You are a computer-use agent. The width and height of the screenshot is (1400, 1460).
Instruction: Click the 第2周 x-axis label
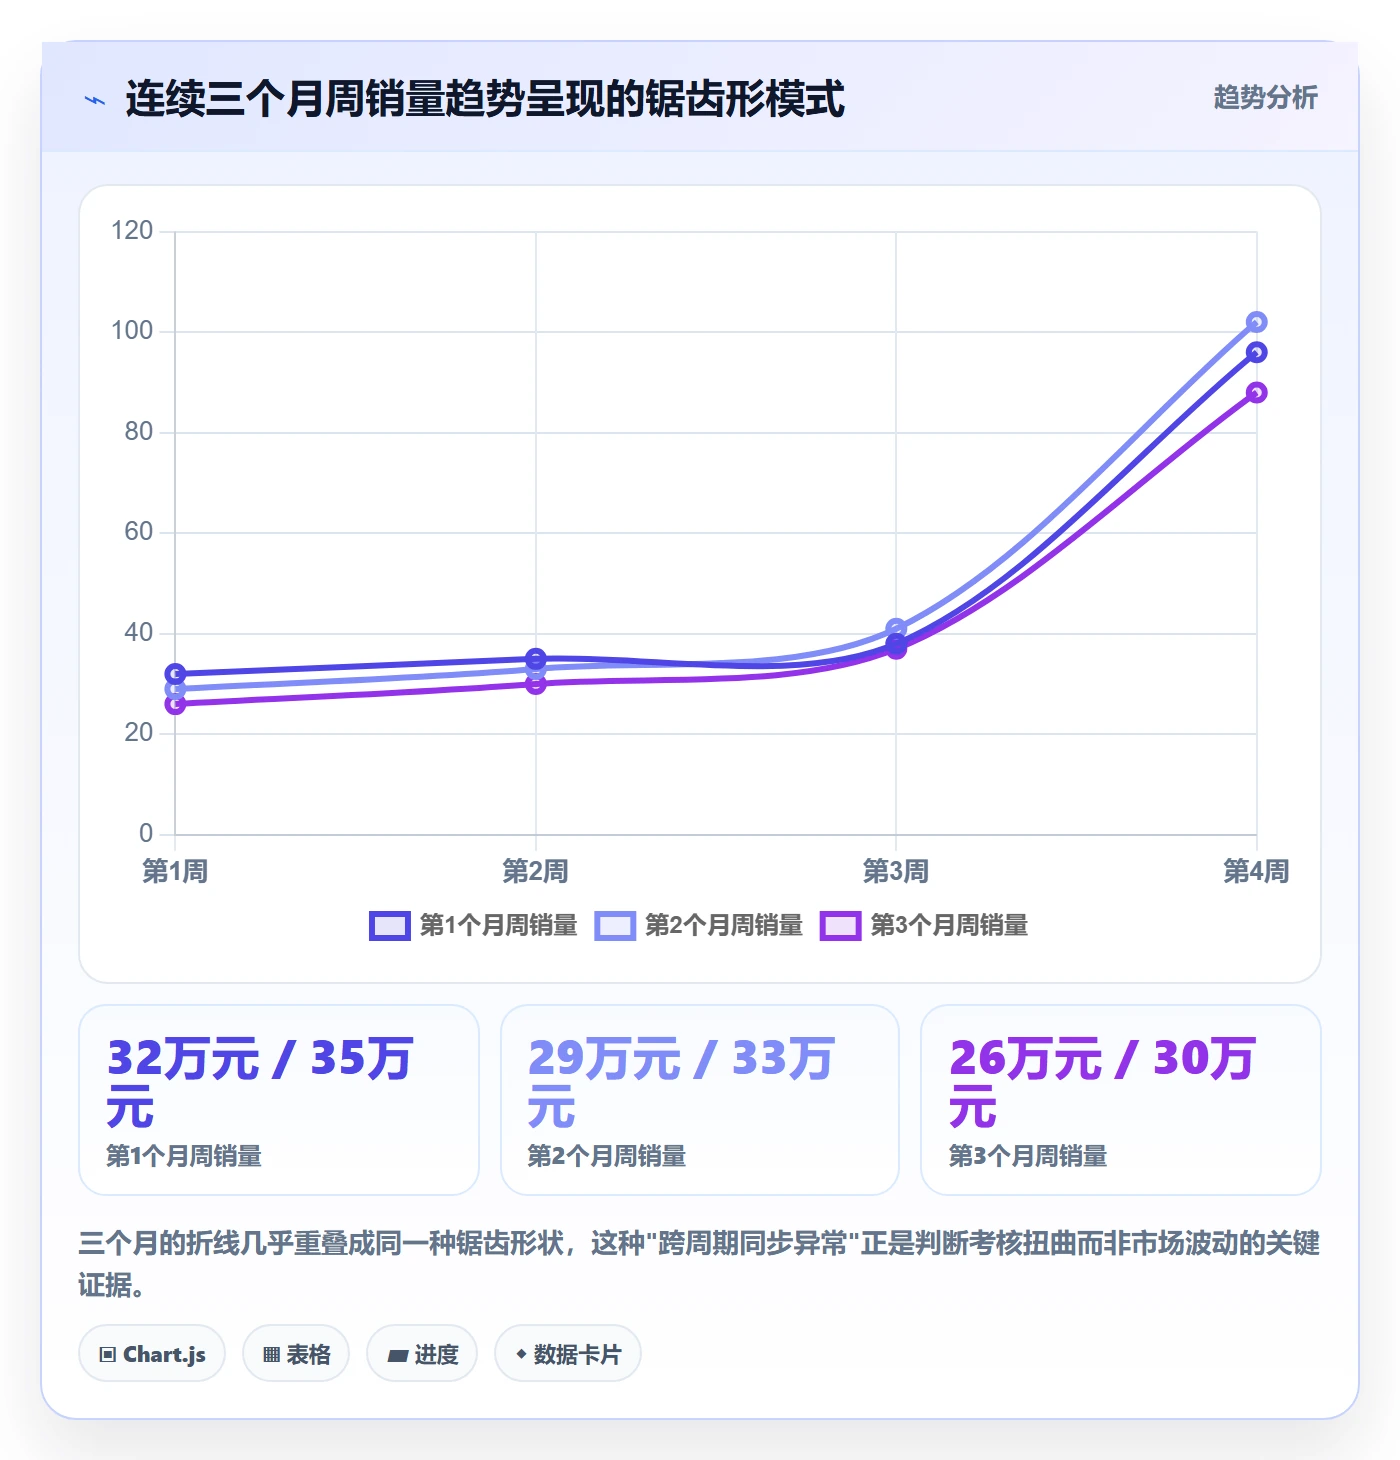536,871
